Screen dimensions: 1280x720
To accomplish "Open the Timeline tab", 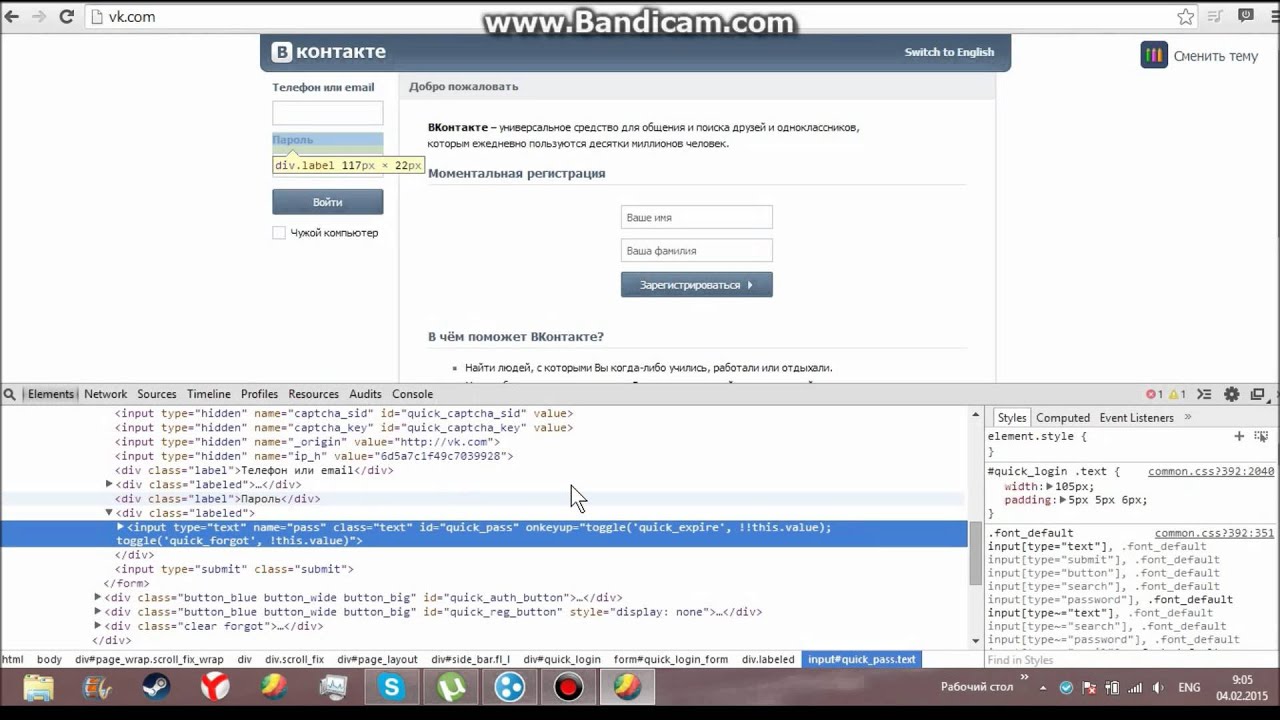I will click(x=209, y=394).
